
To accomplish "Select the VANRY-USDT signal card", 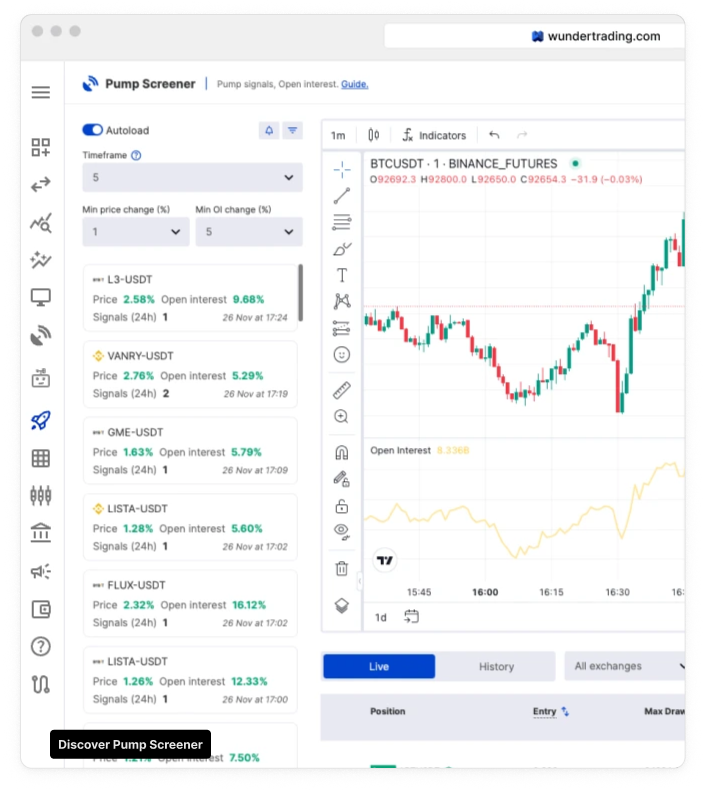I will point(190,374).
